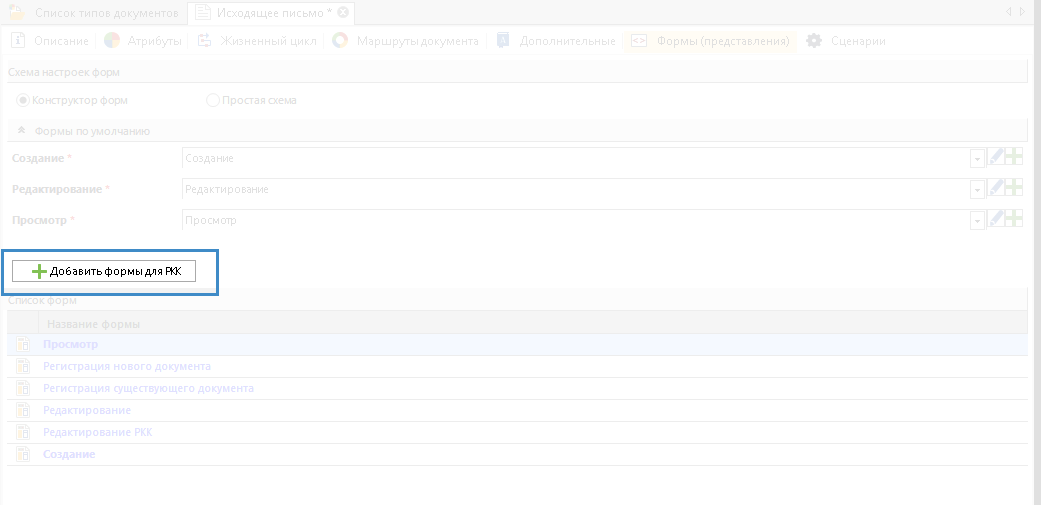Click the green plus icon for Создание
This screenshot has height=505, width=1041.
(1014, 158)
